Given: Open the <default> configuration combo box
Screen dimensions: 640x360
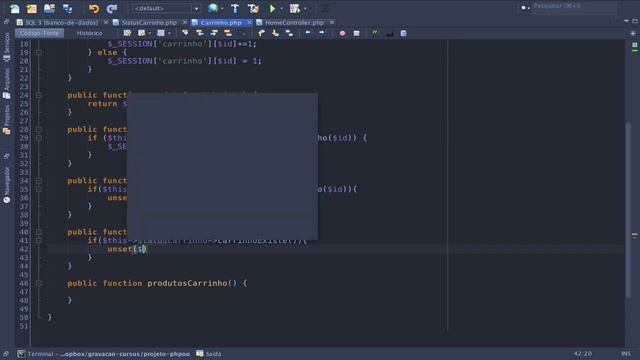Looking at the screenshot, I should tap(166, 8).
